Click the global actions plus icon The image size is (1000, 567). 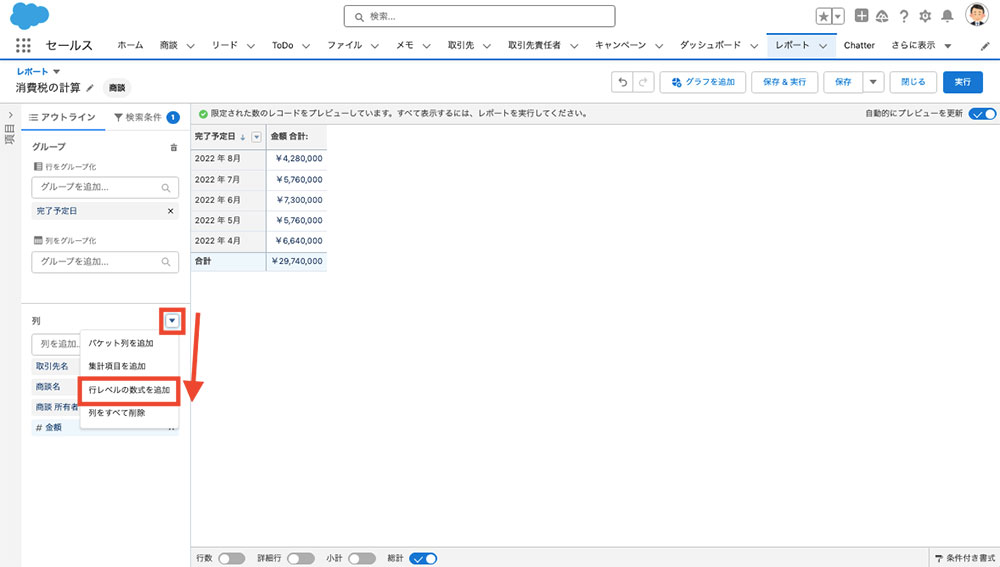point(861,16)
